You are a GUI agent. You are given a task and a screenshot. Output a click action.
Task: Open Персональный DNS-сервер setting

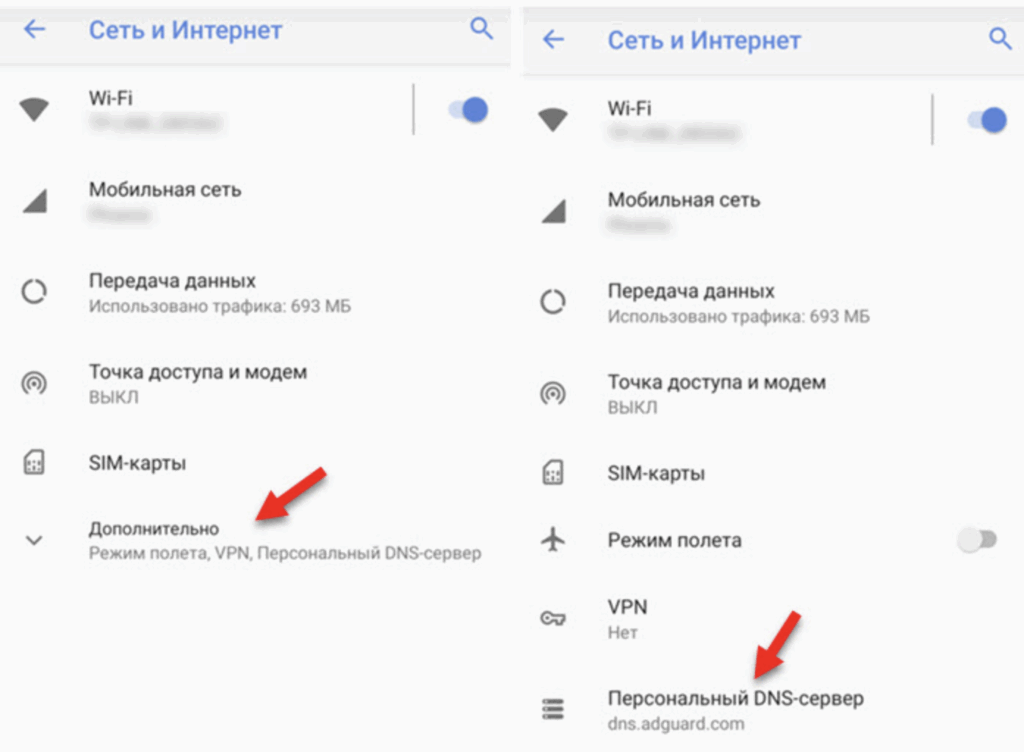(773, 710)
